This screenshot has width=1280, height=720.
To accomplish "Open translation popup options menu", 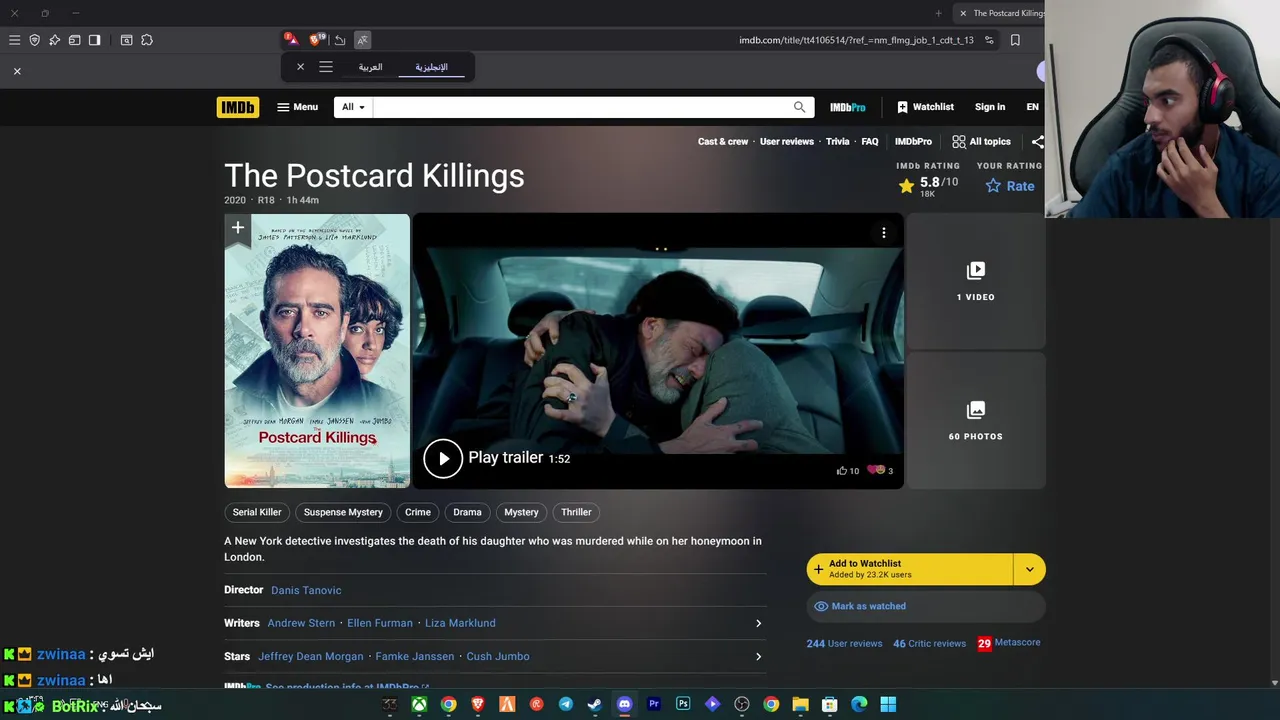I will [x=326, y=67].
